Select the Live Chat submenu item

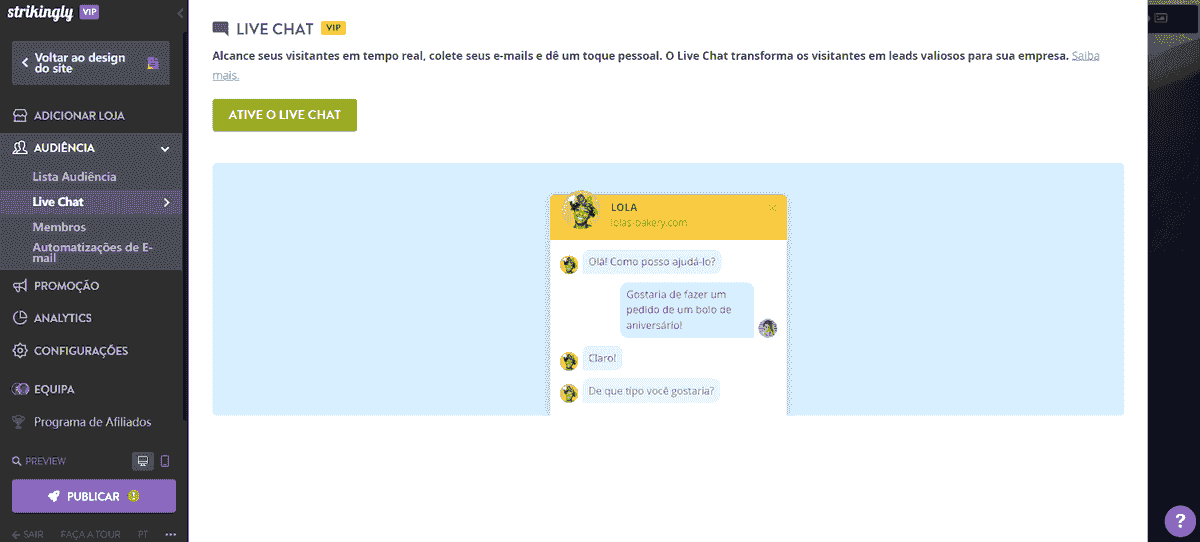point(58,202)
